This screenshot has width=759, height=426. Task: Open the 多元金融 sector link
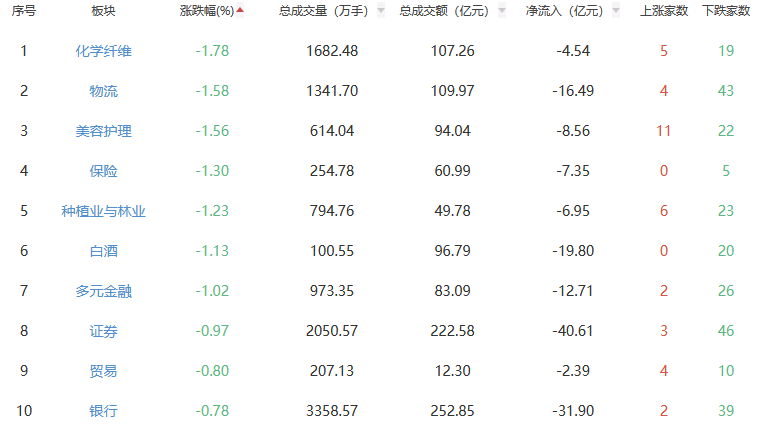tap(103, 291)
